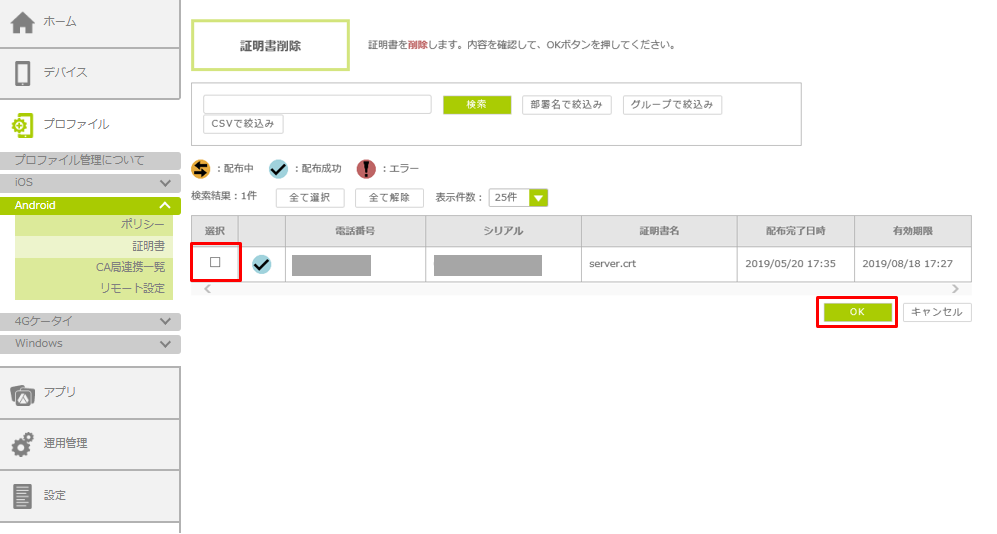The height and width of the screenshot is (534, 997).
Task: Click the 全て選択 button
Action: coord(310,198)
